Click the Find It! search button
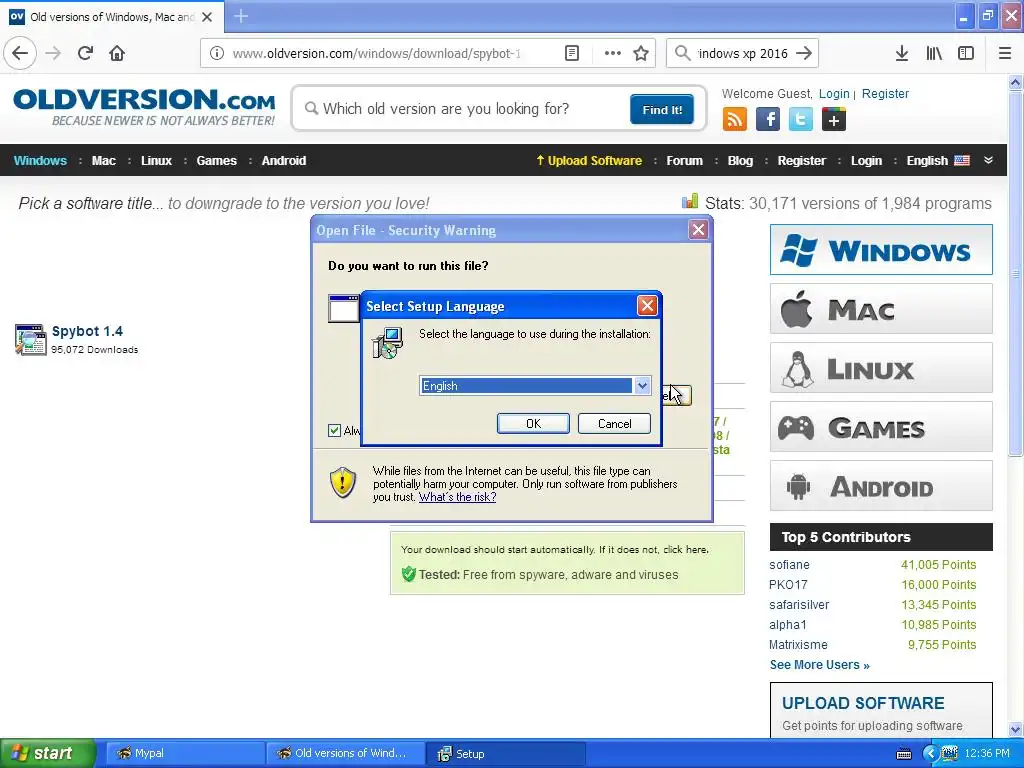Screen dimensions: 1024x768 [662, 109]
